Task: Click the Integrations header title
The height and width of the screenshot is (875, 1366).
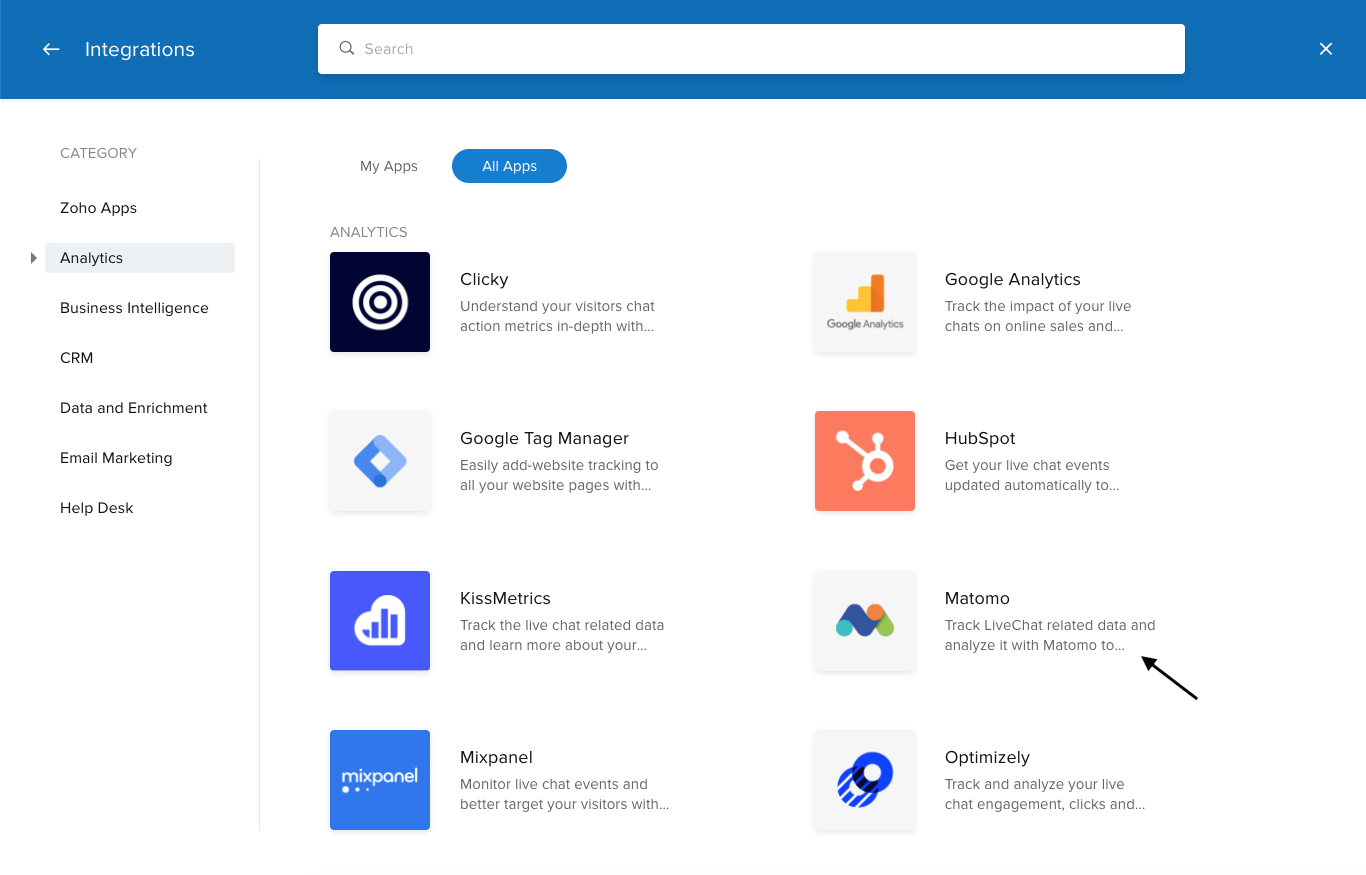Action: (x=140, y=49)
